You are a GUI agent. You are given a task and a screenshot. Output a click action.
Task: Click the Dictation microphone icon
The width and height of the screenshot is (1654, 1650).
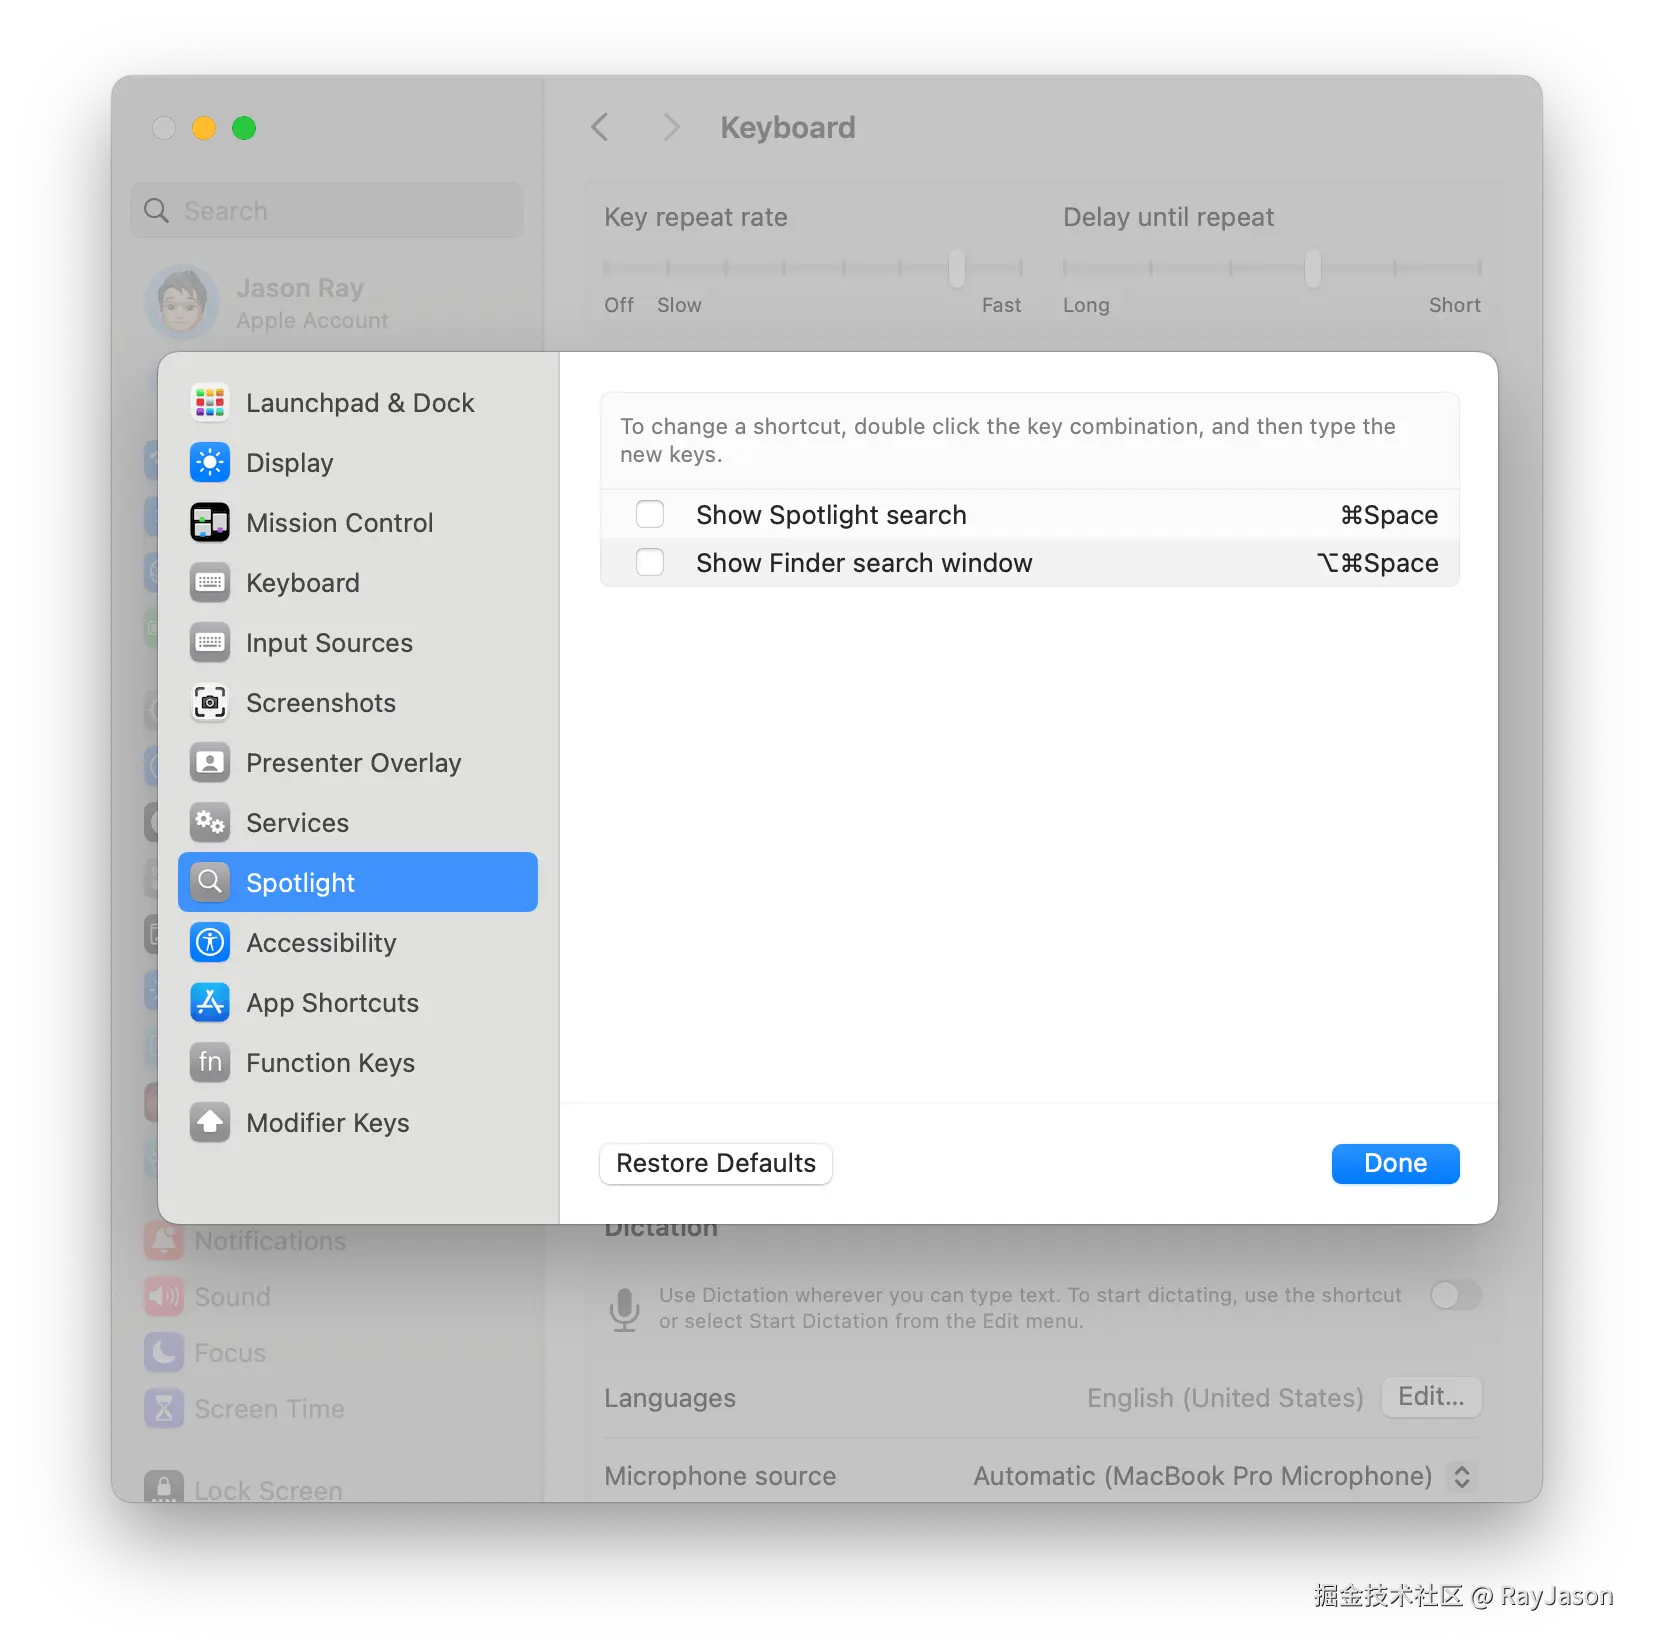[625, 1309]
